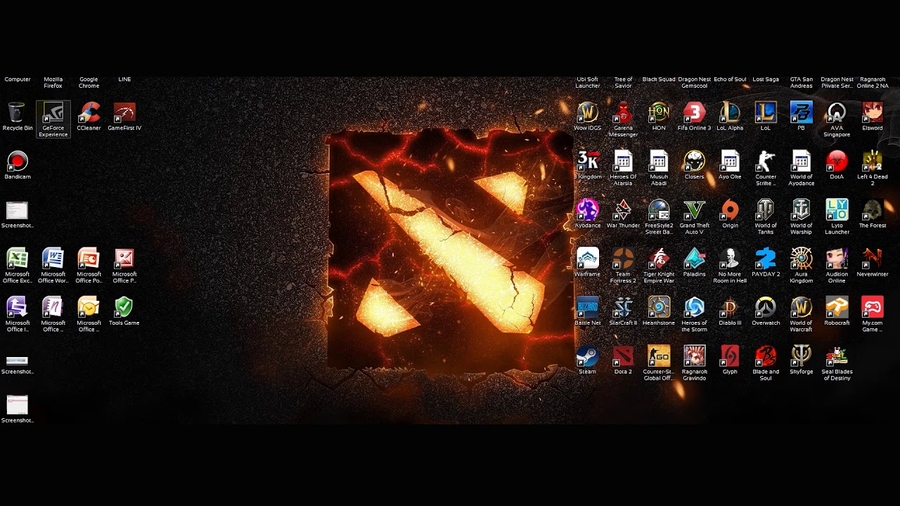The width and height of the screenshot is (900, 506).
Task: Select the Microsoft Office Excel shortcut
Action: click(17, 259)
